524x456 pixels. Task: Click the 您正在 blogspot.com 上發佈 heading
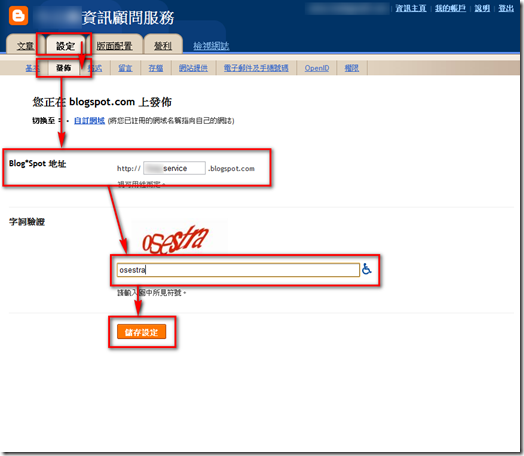[102, 102]
